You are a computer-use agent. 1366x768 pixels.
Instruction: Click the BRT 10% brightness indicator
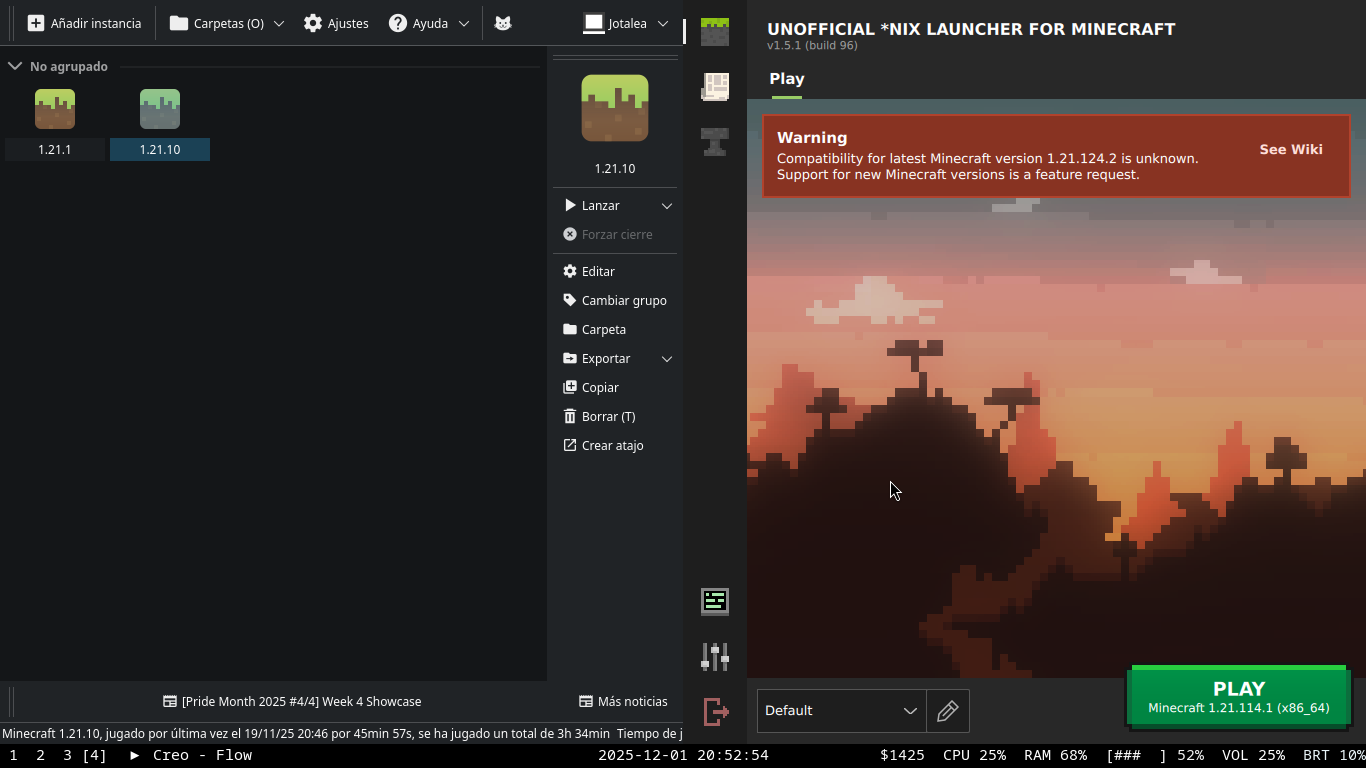point(1334,755)
